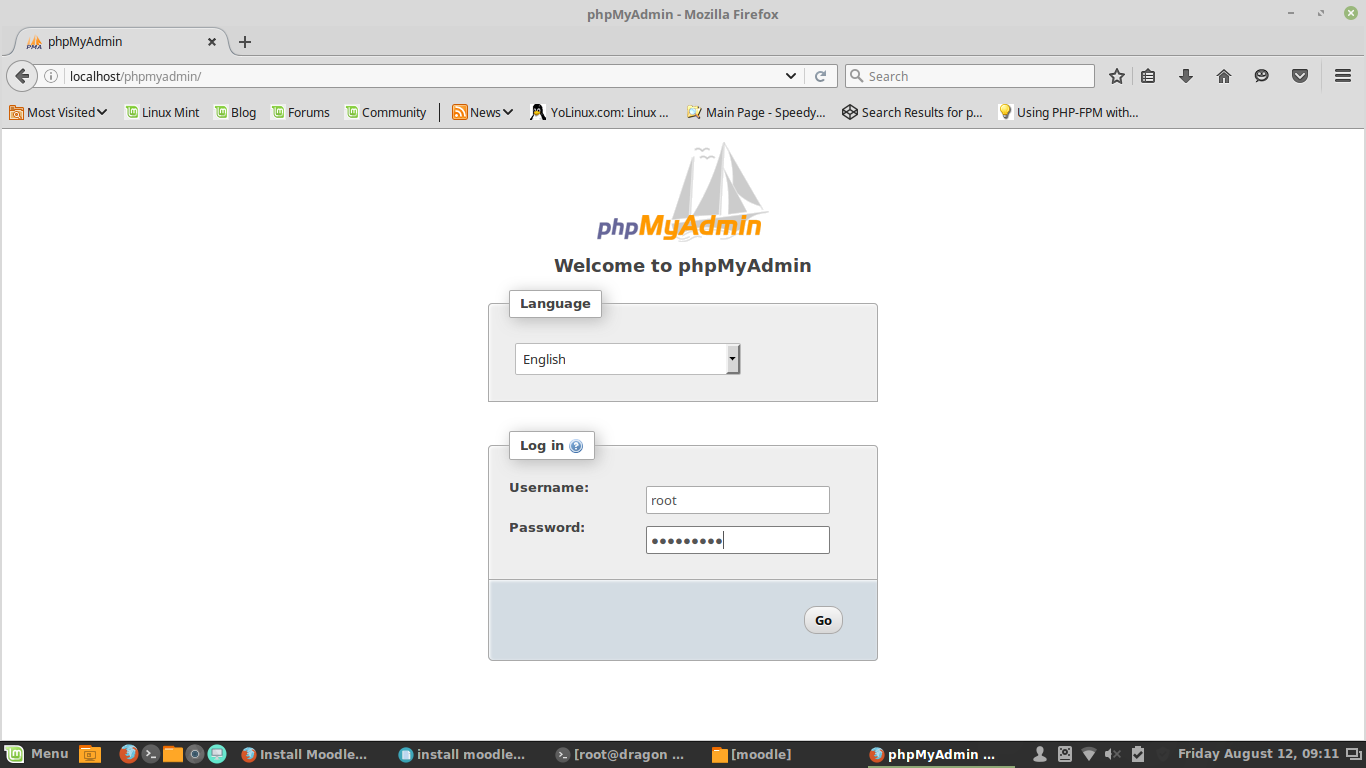Open the muted volume tray icon

(x=1113, y=754)
